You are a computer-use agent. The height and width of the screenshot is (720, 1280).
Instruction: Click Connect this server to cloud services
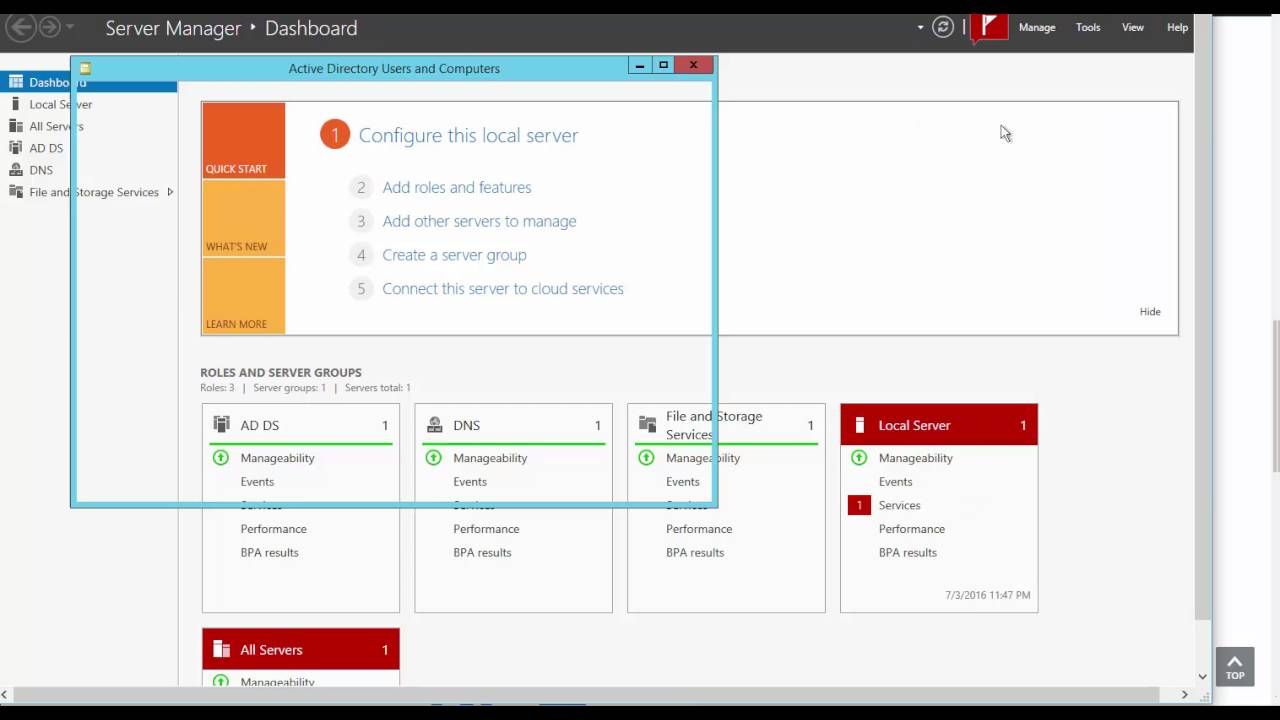(502, 289)
